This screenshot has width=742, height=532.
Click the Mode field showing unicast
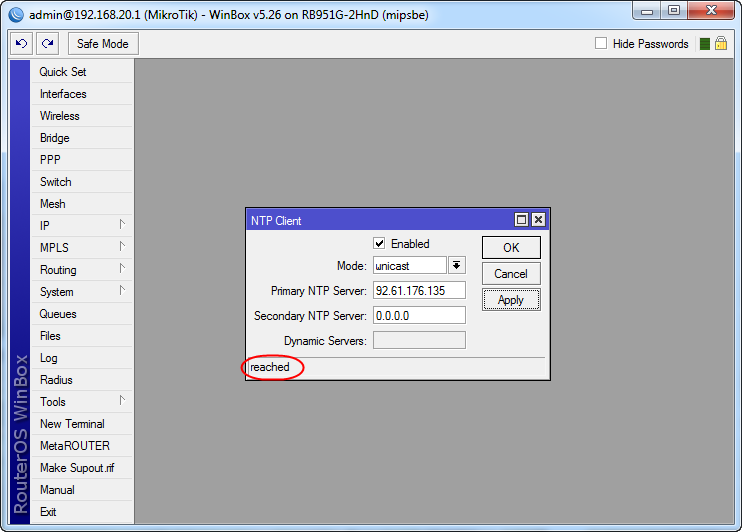[x=409, y=266]
